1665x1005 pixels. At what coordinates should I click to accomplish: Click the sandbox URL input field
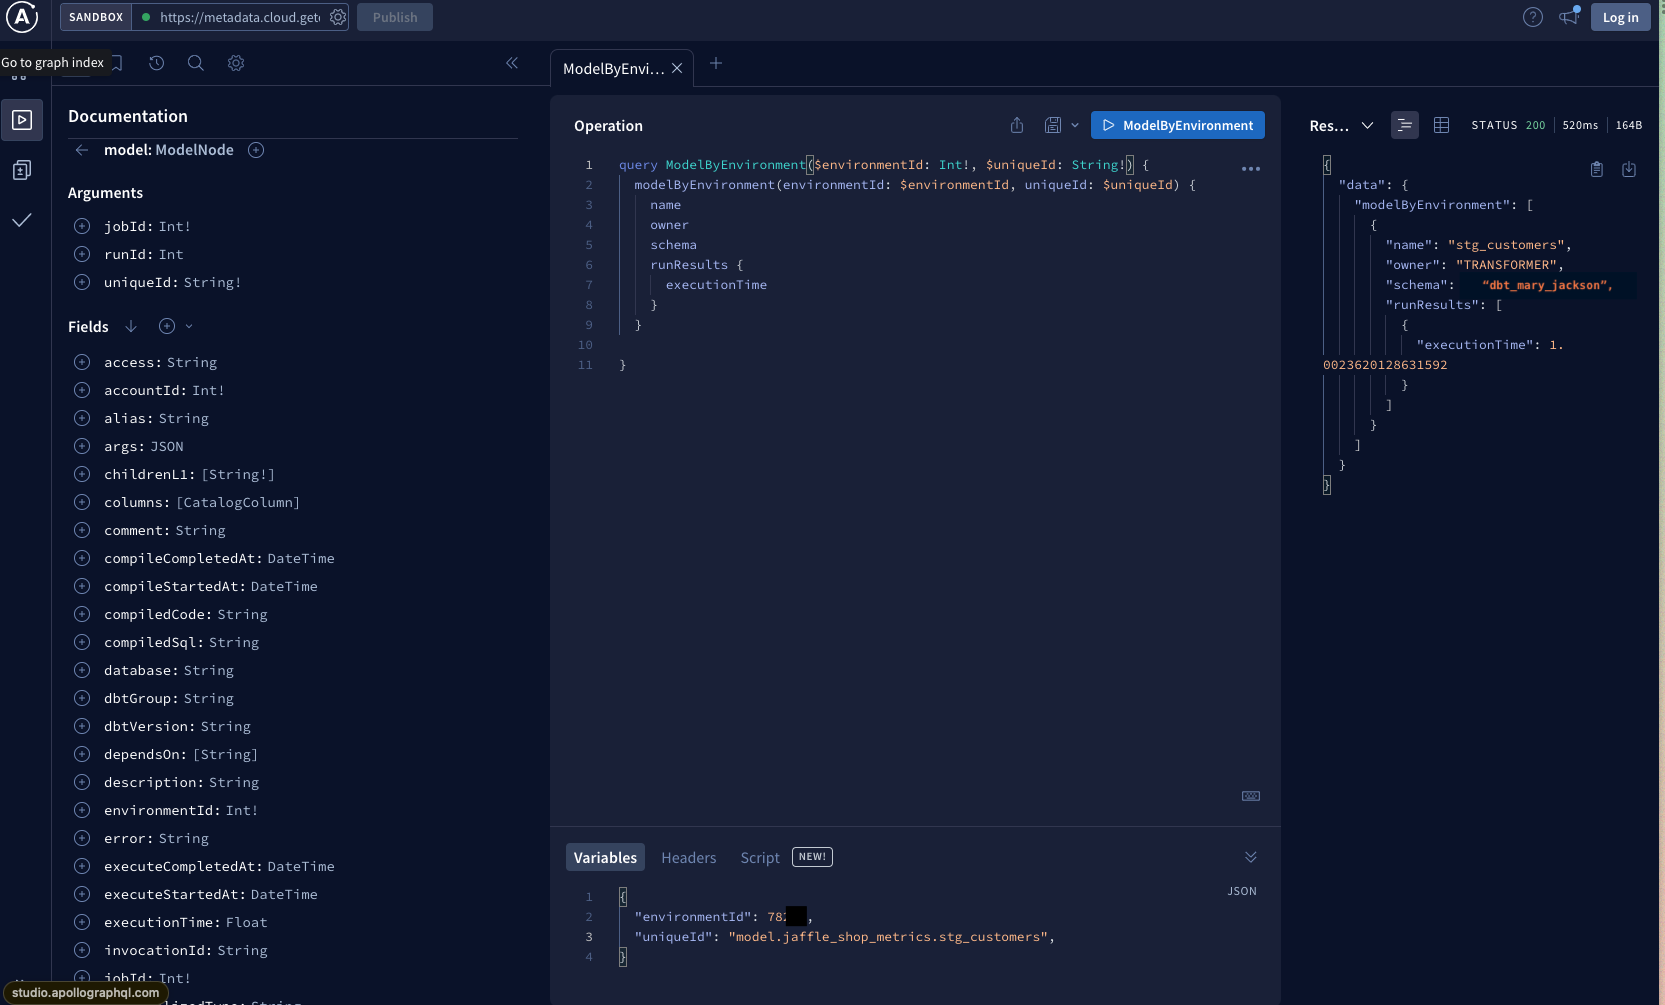240,17
